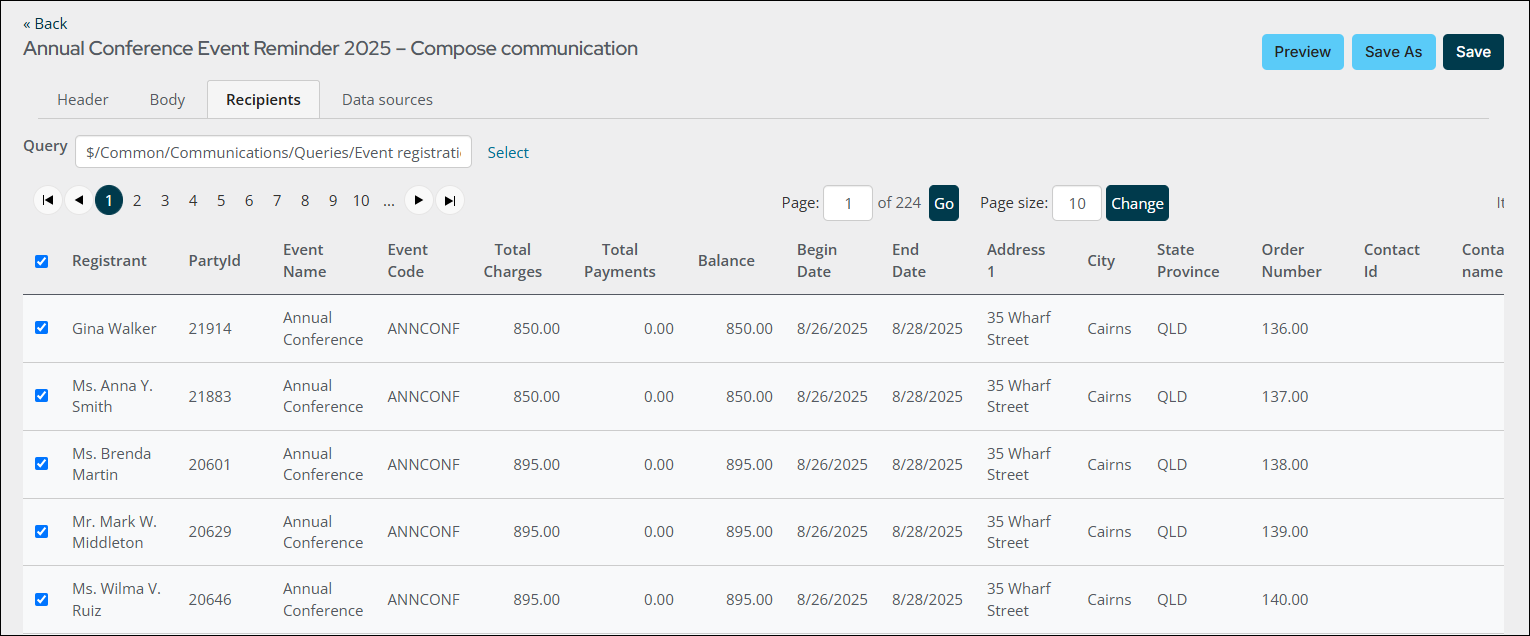The image size is (1530, 636).
Task: Click the previous page arrow icon
Action: coord(79,201)
